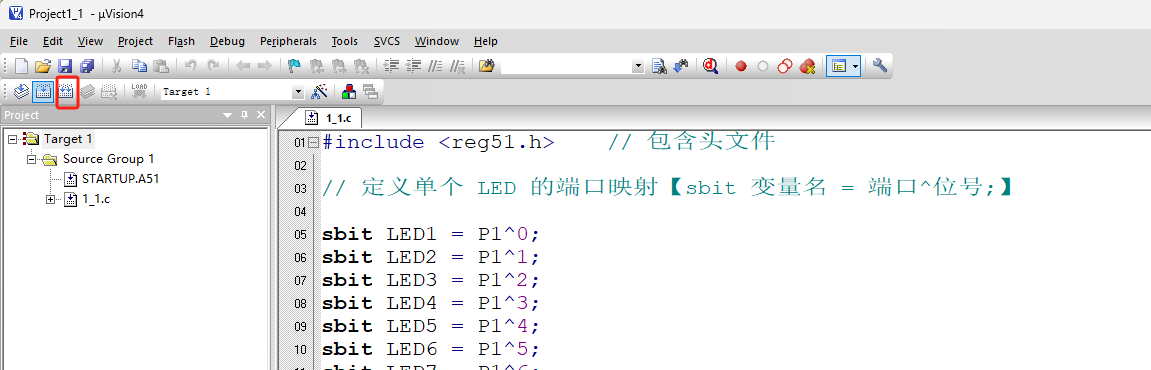
Task: Click the Open file folder icon
Action: [x=43, y=66]
